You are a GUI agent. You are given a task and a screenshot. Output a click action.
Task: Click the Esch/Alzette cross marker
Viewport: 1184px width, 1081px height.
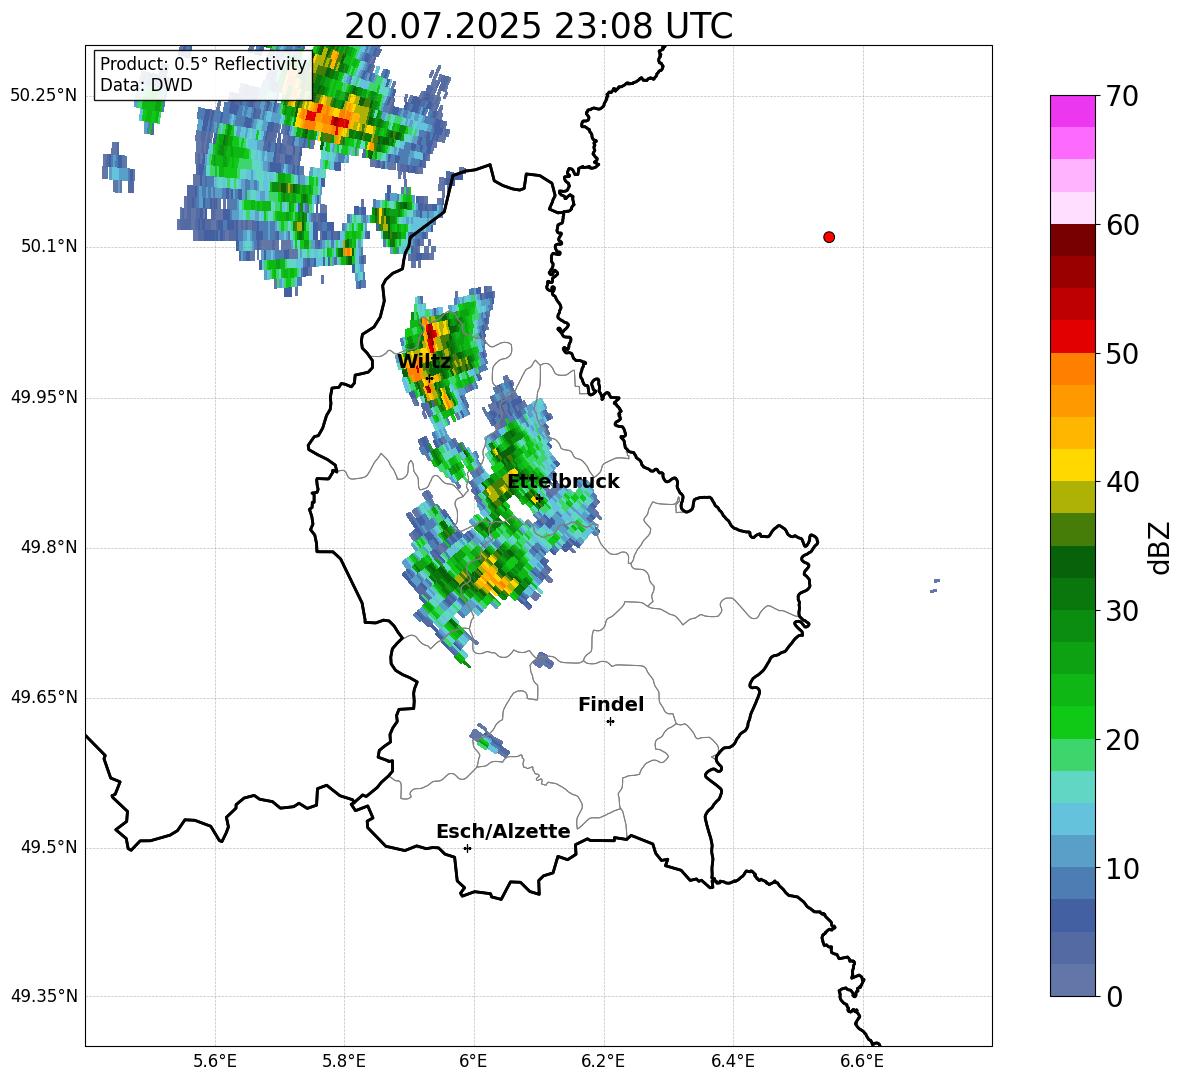click(x=467, y=848)
